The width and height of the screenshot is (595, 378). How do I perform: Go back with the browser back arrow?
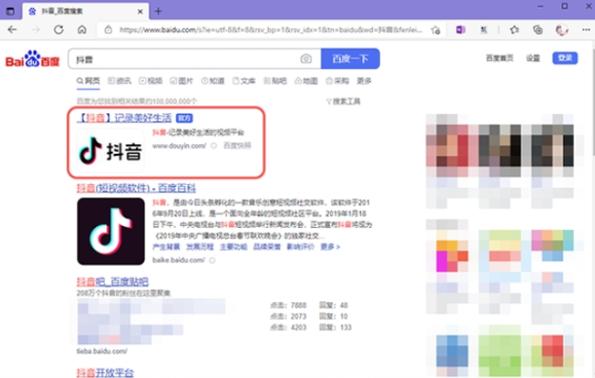[12, 30]
